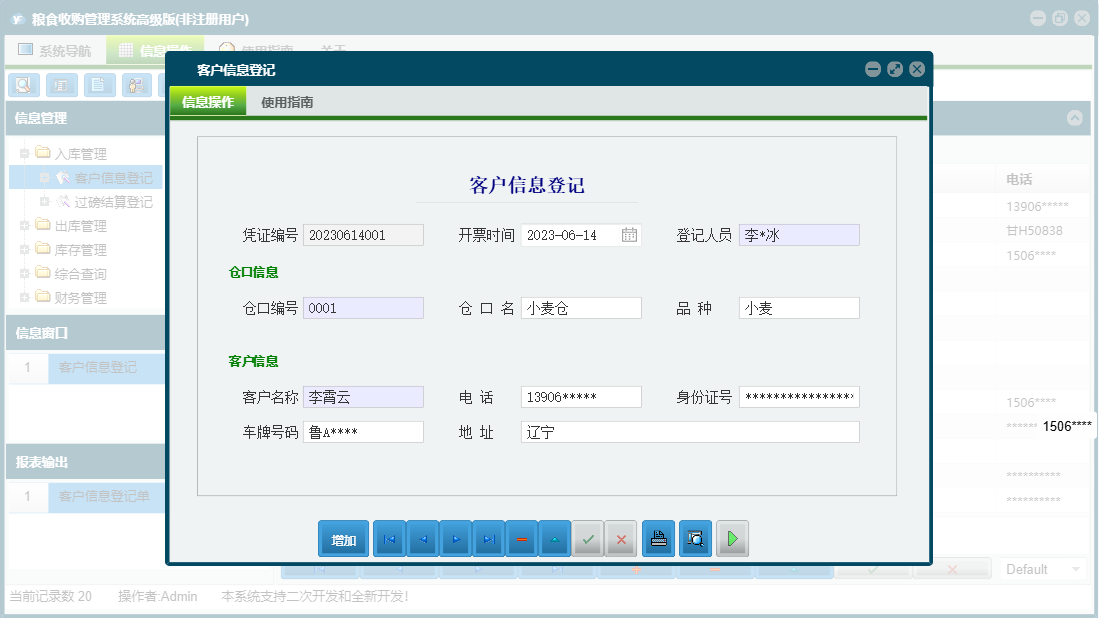Select 客户信息登记单 in report output list
This screenshot has width=1099, height=618.
[107, 496]
